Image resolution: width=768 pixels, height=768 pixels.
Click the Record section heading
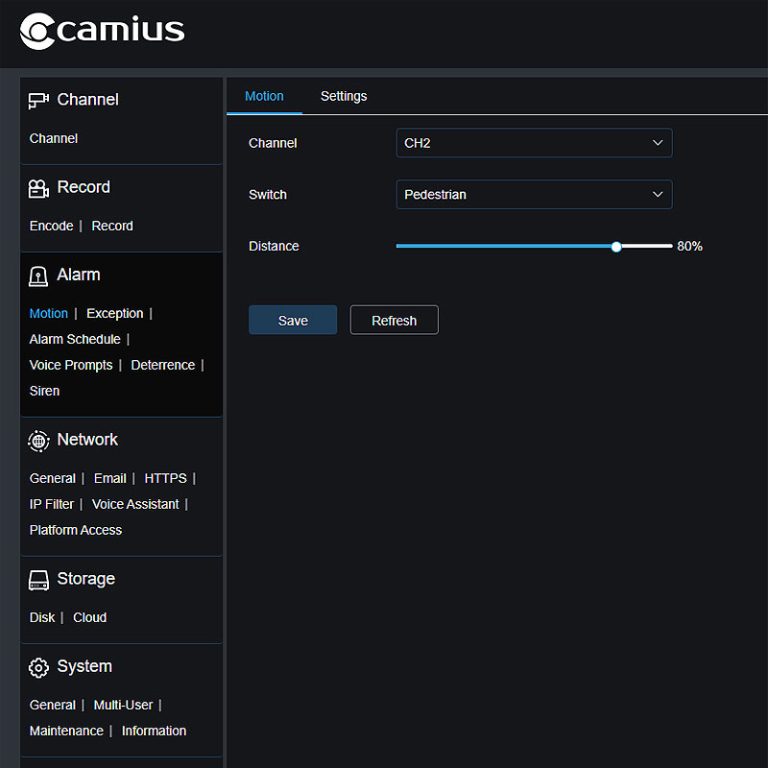pyautogui.click(x=83, y=188)
